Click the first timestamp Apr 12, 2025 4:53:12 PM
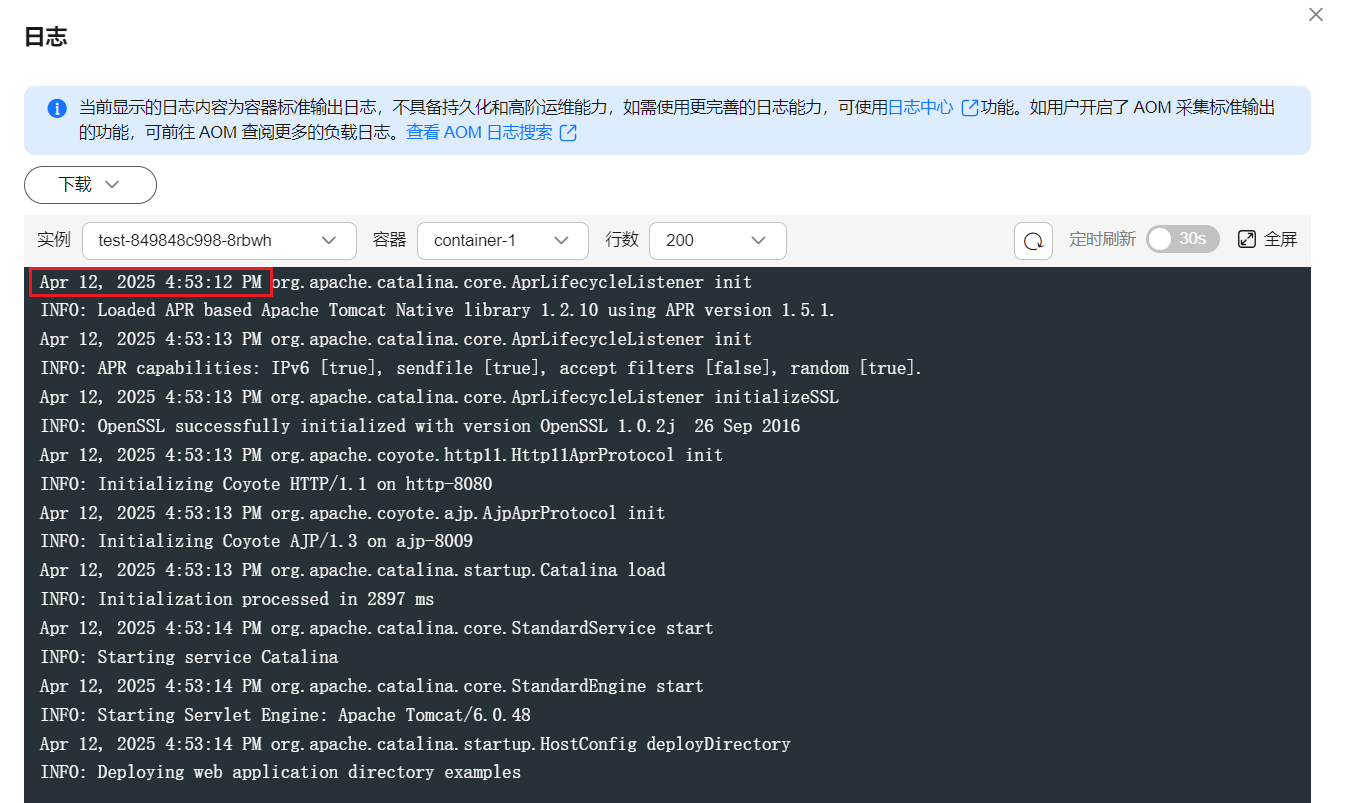Viewport: 1346px width, 803px height. (151, 282)
